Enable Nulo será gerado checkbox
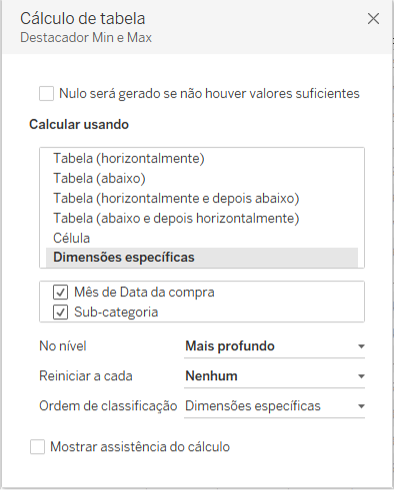 [46, 93]
